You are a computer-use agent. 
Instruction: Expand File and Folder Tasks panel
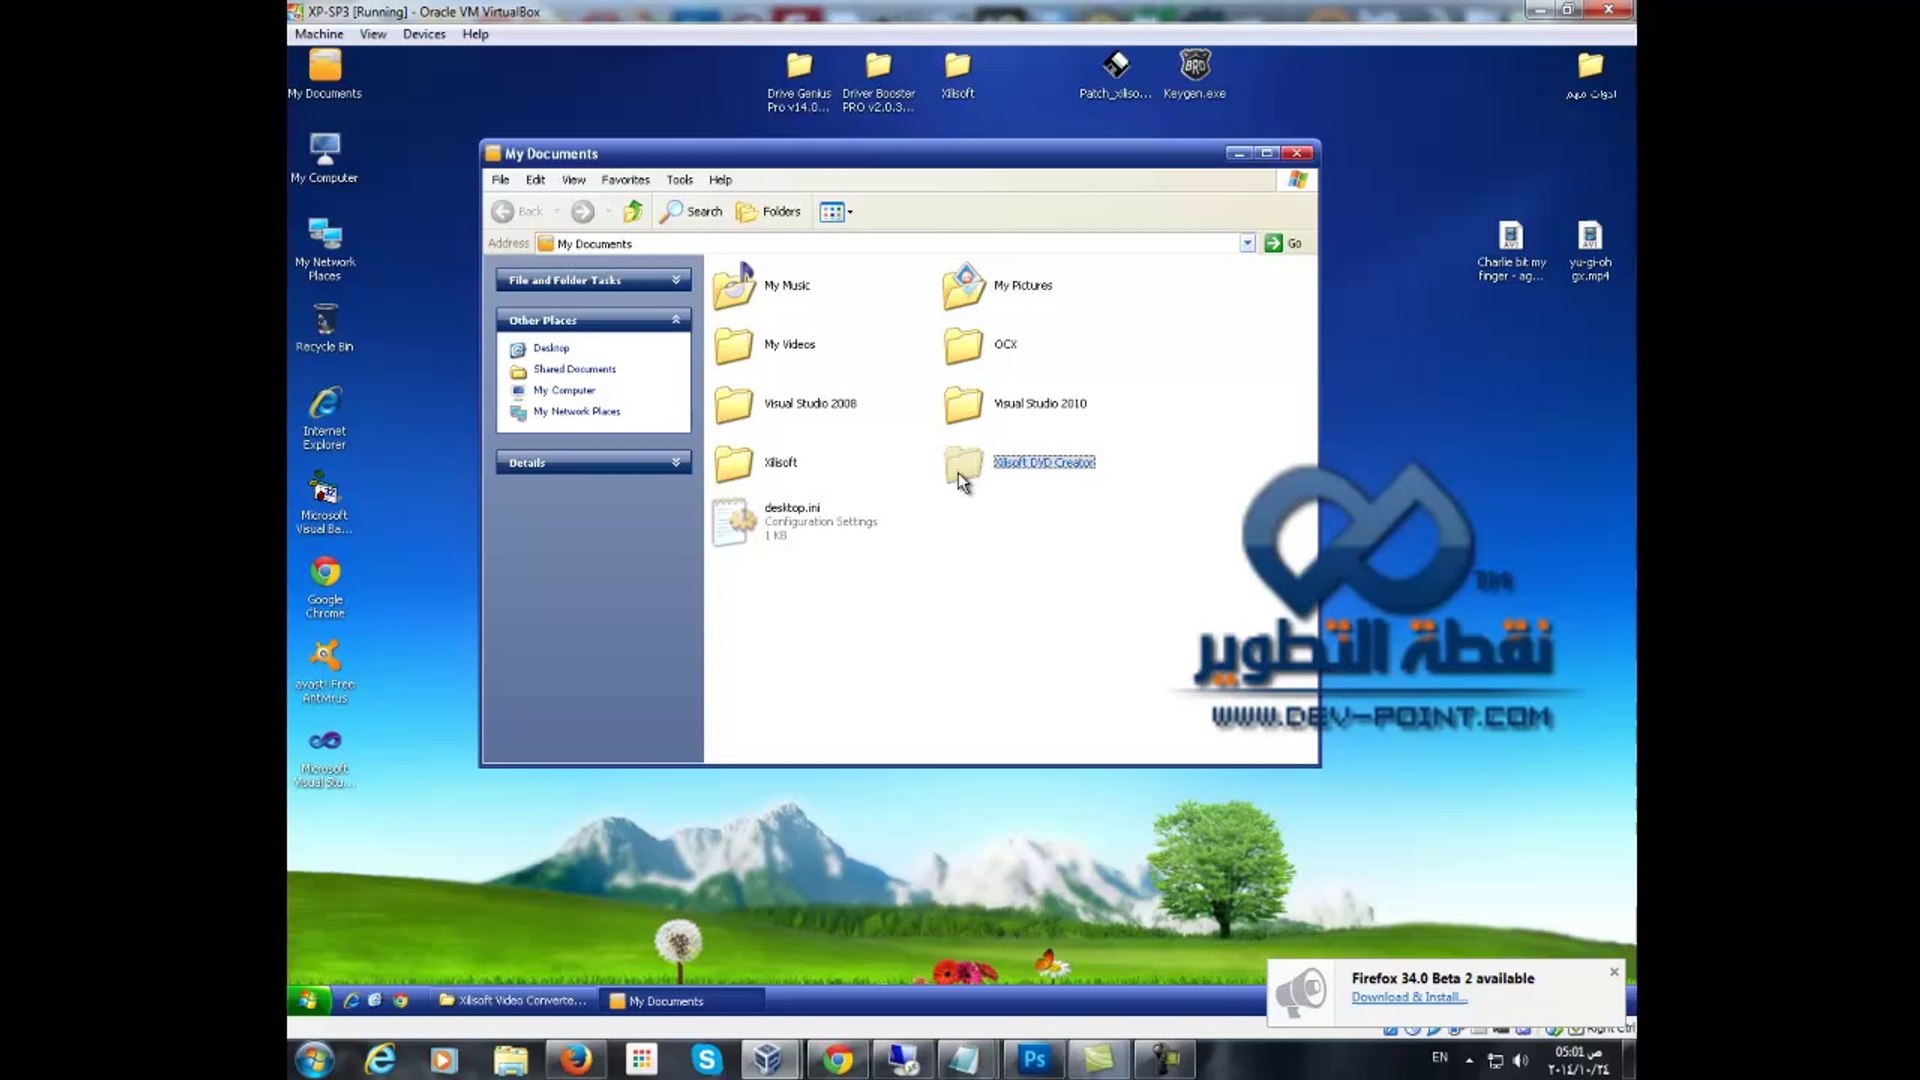click(593, 280)
